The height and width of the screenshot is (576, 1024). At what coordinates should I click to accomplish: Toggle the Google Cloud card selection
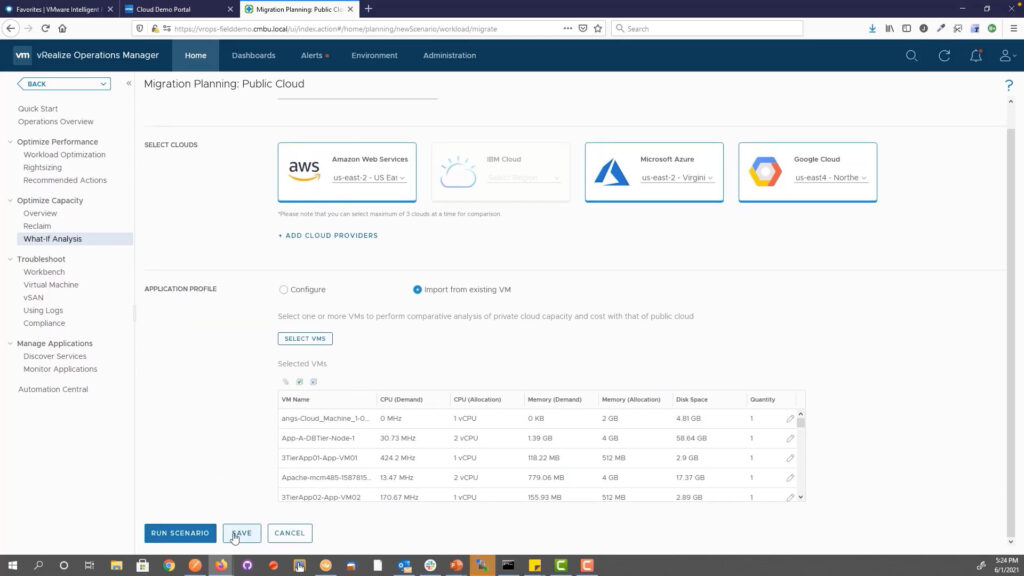(x=808, y=172)
